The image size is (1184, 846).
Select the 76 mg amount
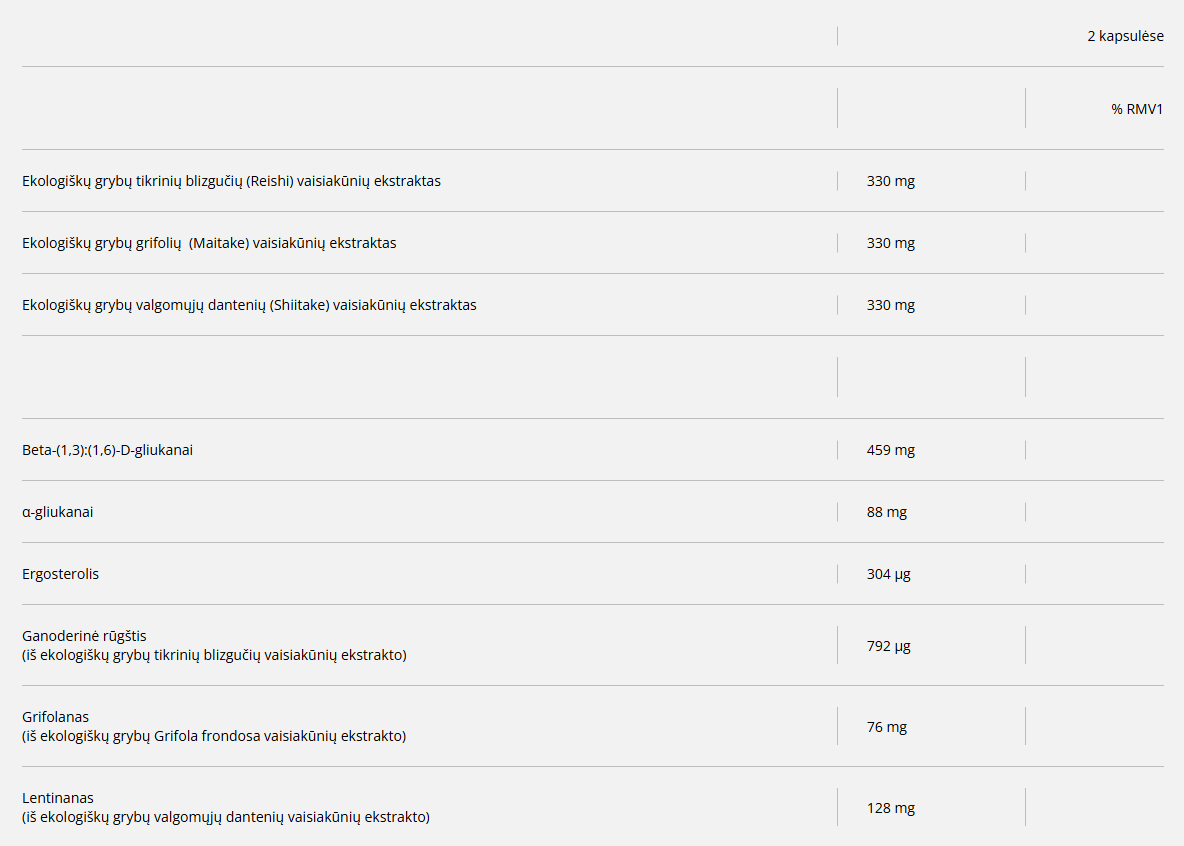[x=886, y=727]
